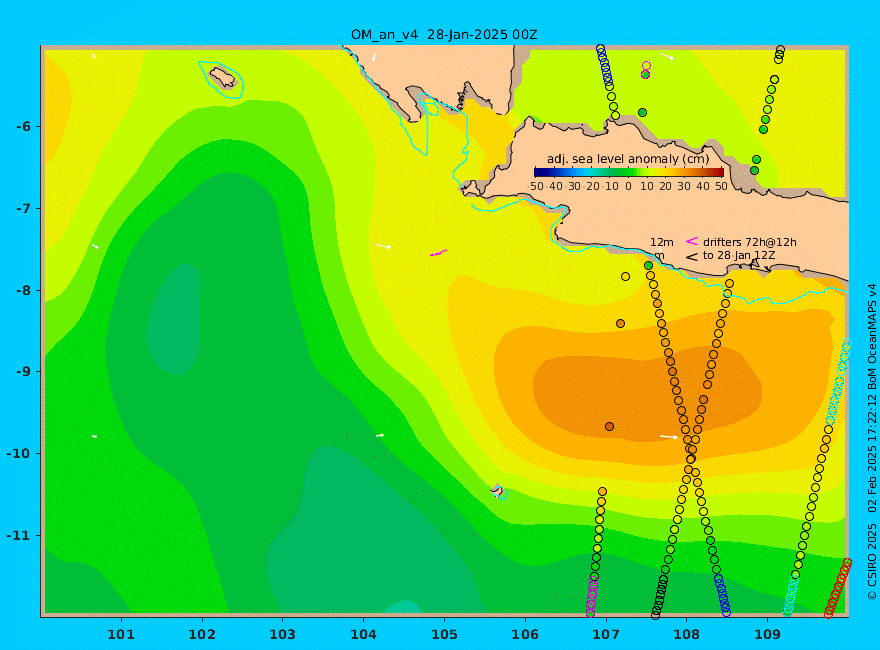
Task: Click the dark red end of the colorbar
Action: coord(718,172)
